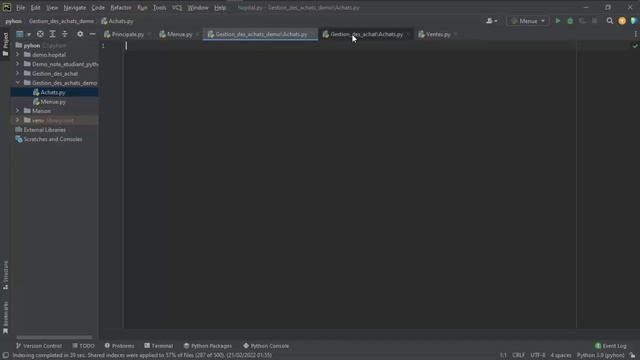Click the CRLF line separator in status bar
This screenshot has width=640, height=360.
518,355
